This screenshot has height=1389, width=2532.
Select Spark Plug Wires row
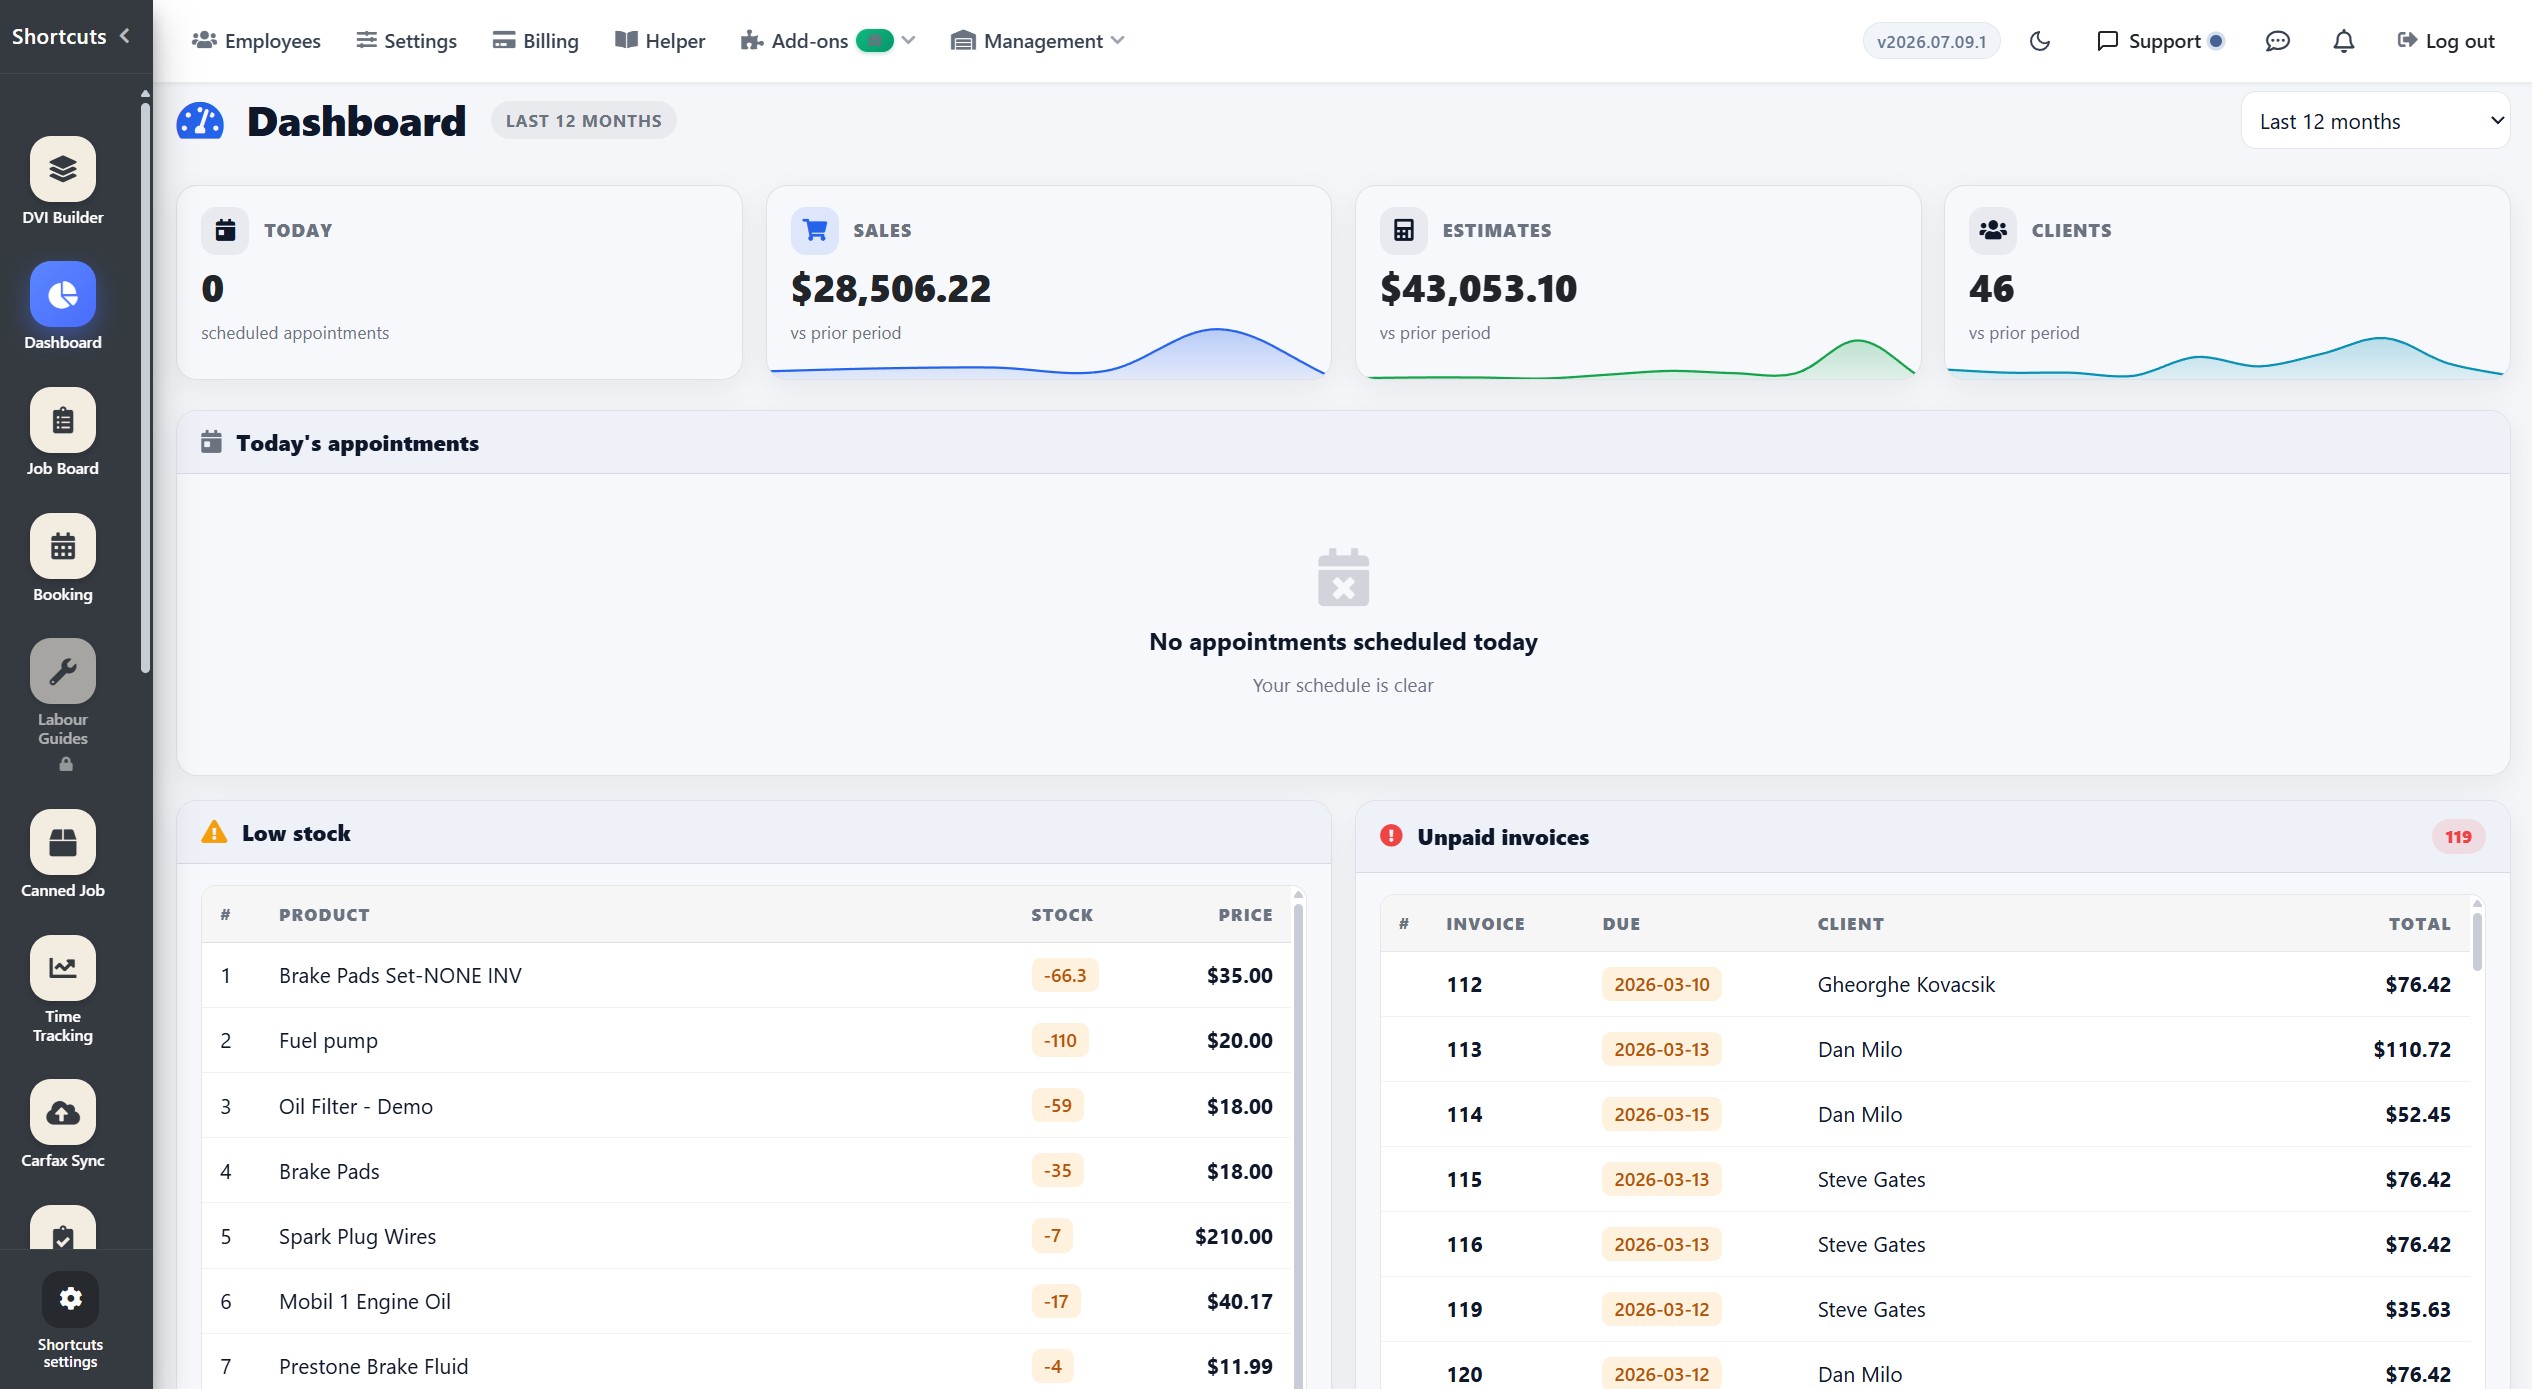747,1236
